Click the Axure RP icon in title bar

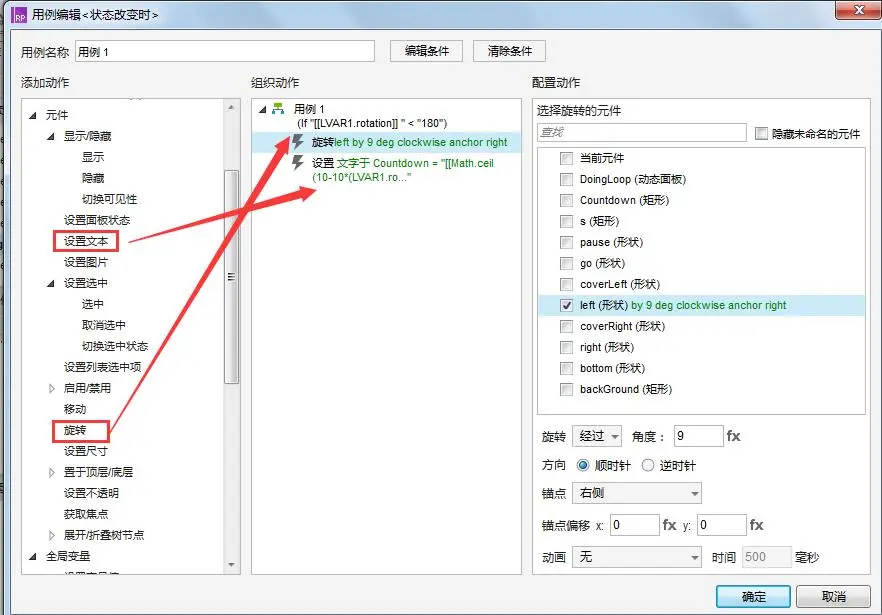coord(20,15)
